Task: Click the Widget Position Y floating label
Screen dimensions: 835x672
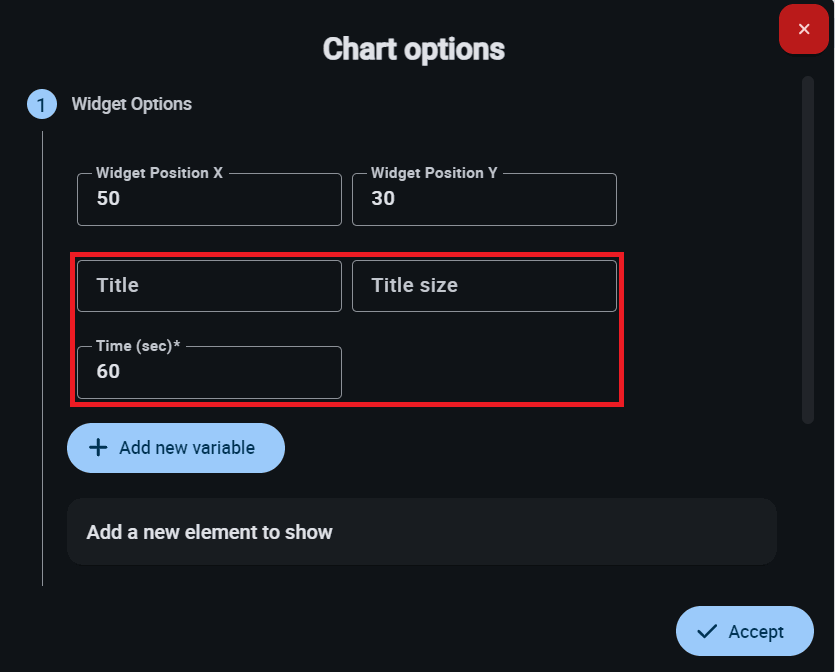Action: (x=434, y=173)
